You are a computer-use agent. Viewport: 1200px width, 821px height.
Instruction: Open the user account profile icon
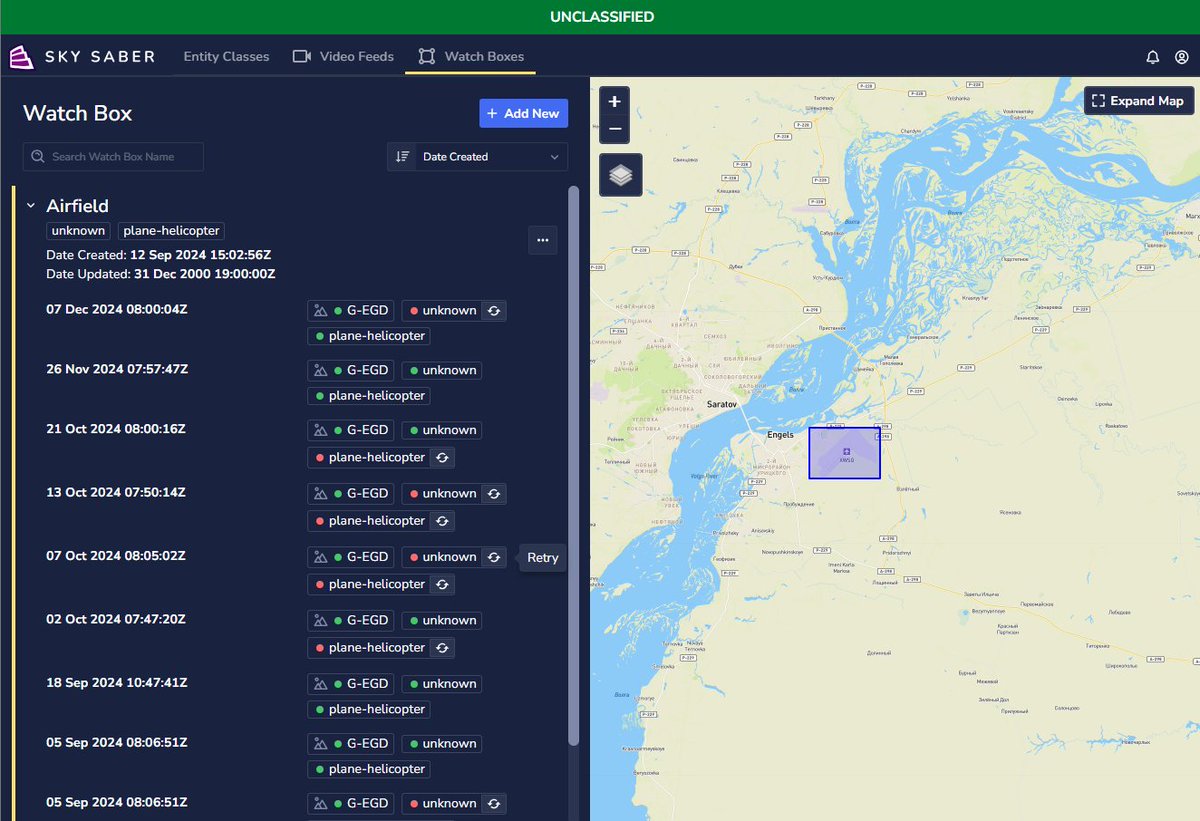1182,57
